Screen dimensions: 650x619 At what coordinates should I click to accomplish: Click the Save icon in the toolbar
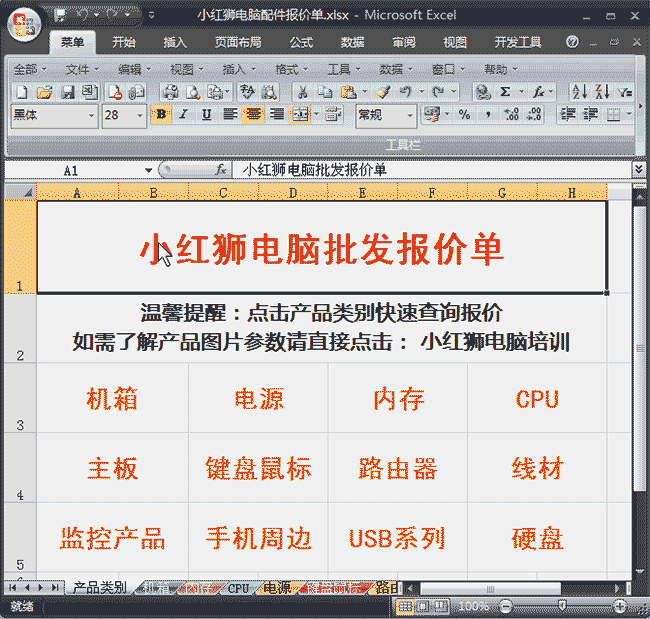click(x=67, y=92)
